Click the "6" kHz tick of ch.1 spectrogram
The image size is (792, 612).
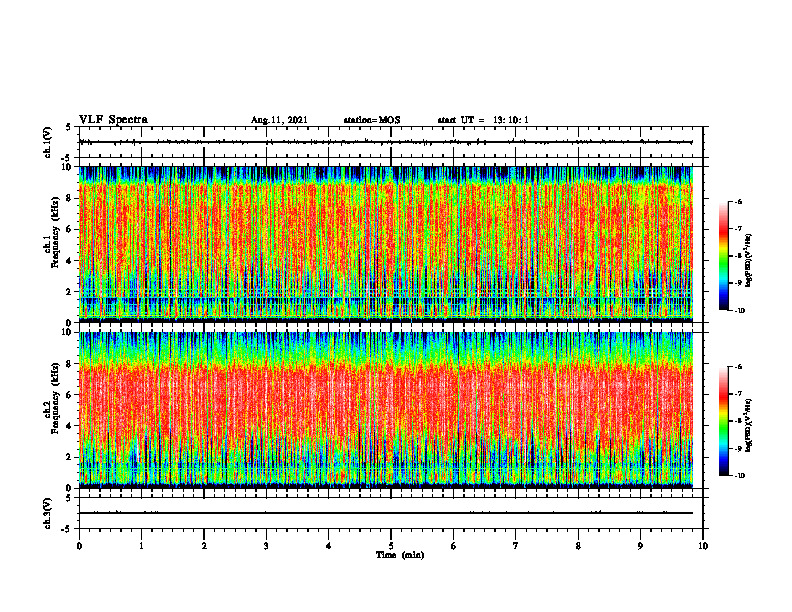coord(70,229)
